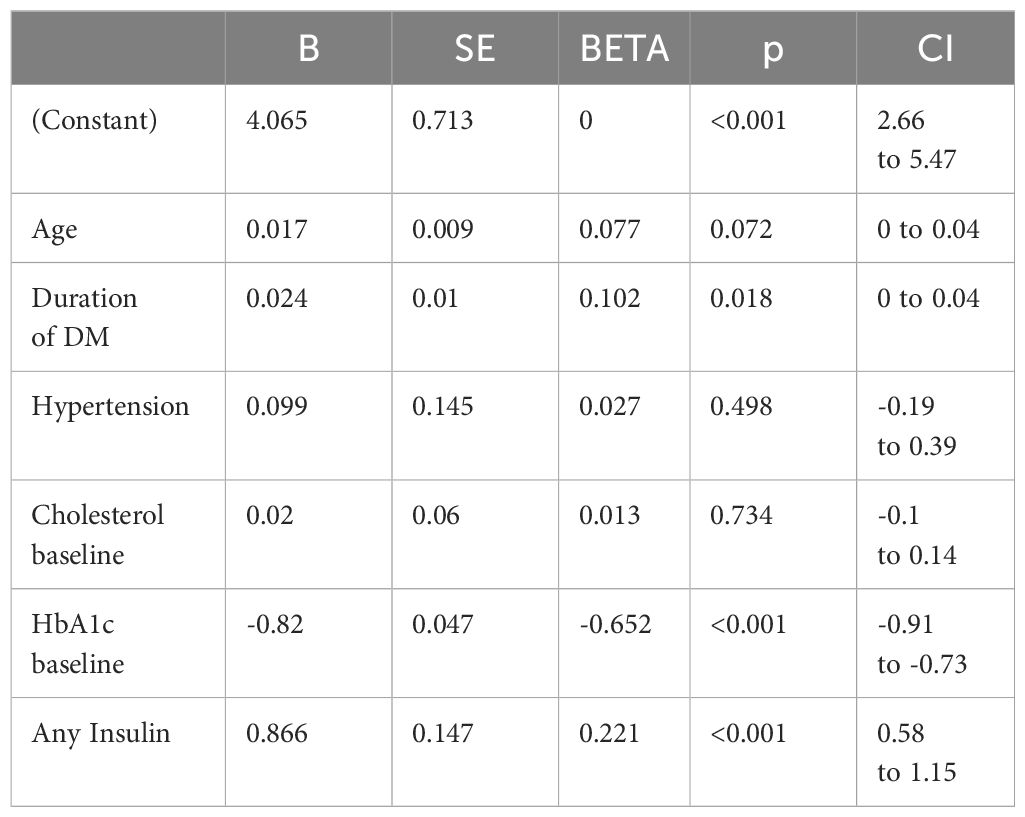Click the constant B value 4.065
Screen dimensions: 1025x817
click(x=277, y=120)
